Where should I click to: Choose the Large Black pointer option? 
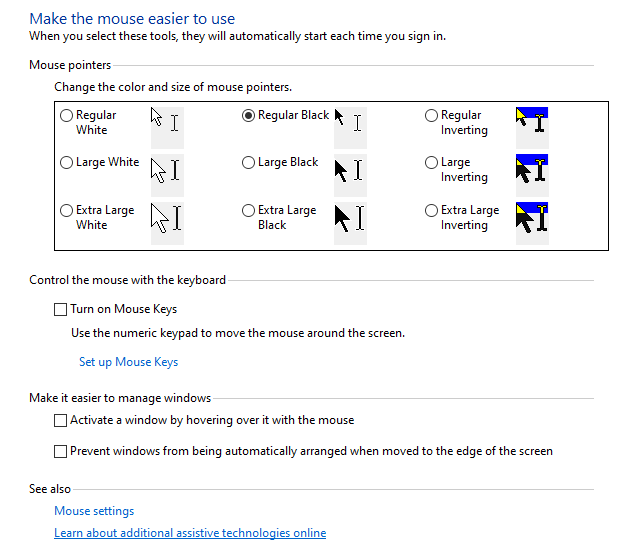click(x=249, y=163)
